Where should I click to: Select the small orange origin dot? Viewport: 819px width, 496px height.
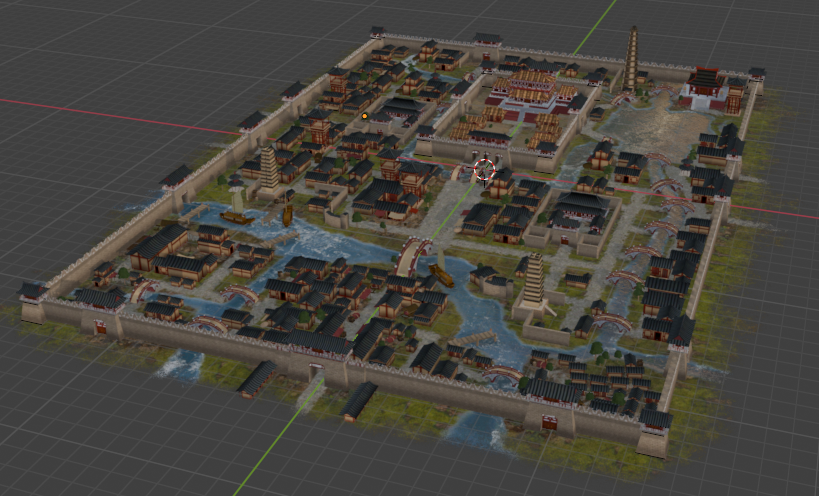click(x=365, y=116)
